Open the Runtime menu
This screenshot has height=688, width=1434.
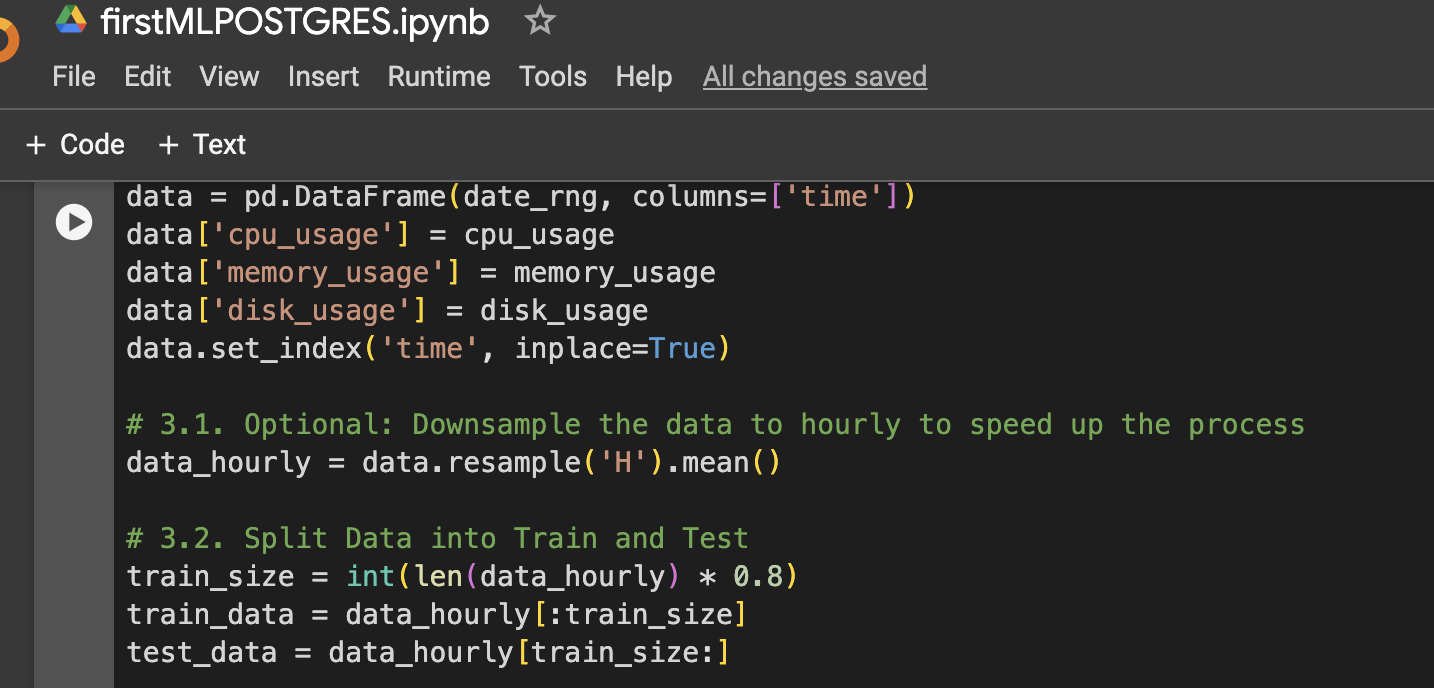pyautogui.click(x=438, y=76)
